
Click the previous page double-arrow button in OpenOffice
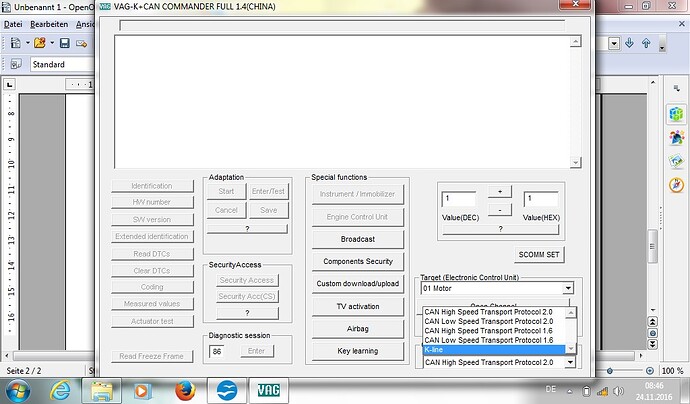653,321
